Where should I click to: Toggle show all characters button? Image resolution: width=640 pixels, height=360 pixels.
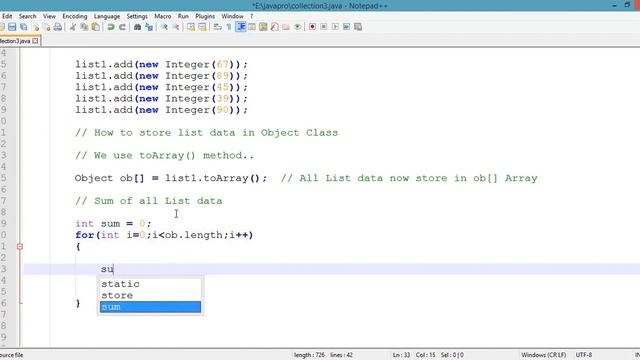coord(229,27)
